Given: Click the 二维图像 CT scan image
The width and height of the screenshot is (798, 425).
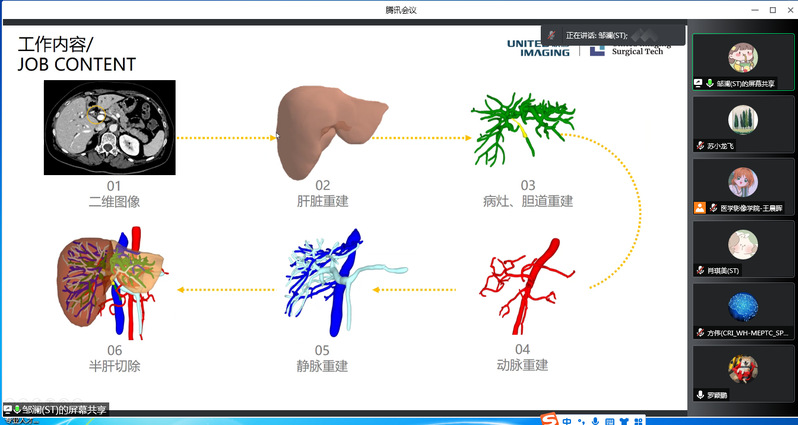Looking at the screenshot, I should [109, 127].
